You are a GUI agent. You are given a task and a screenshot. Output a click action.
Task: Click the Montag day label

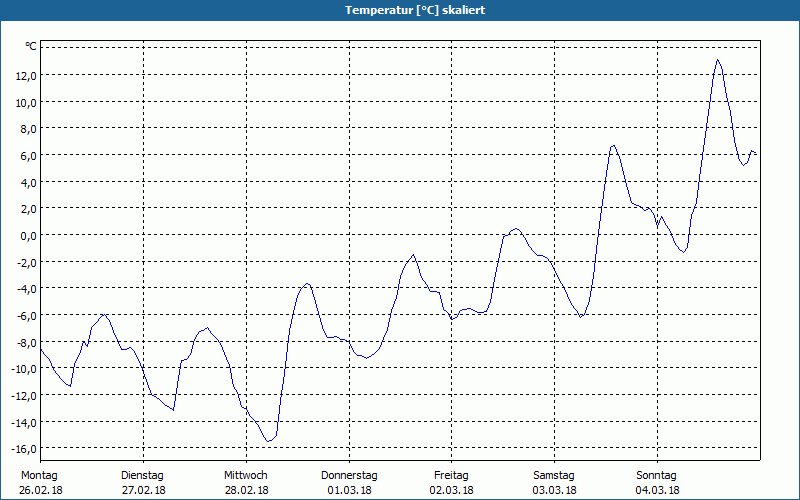[x=39, y=476]
